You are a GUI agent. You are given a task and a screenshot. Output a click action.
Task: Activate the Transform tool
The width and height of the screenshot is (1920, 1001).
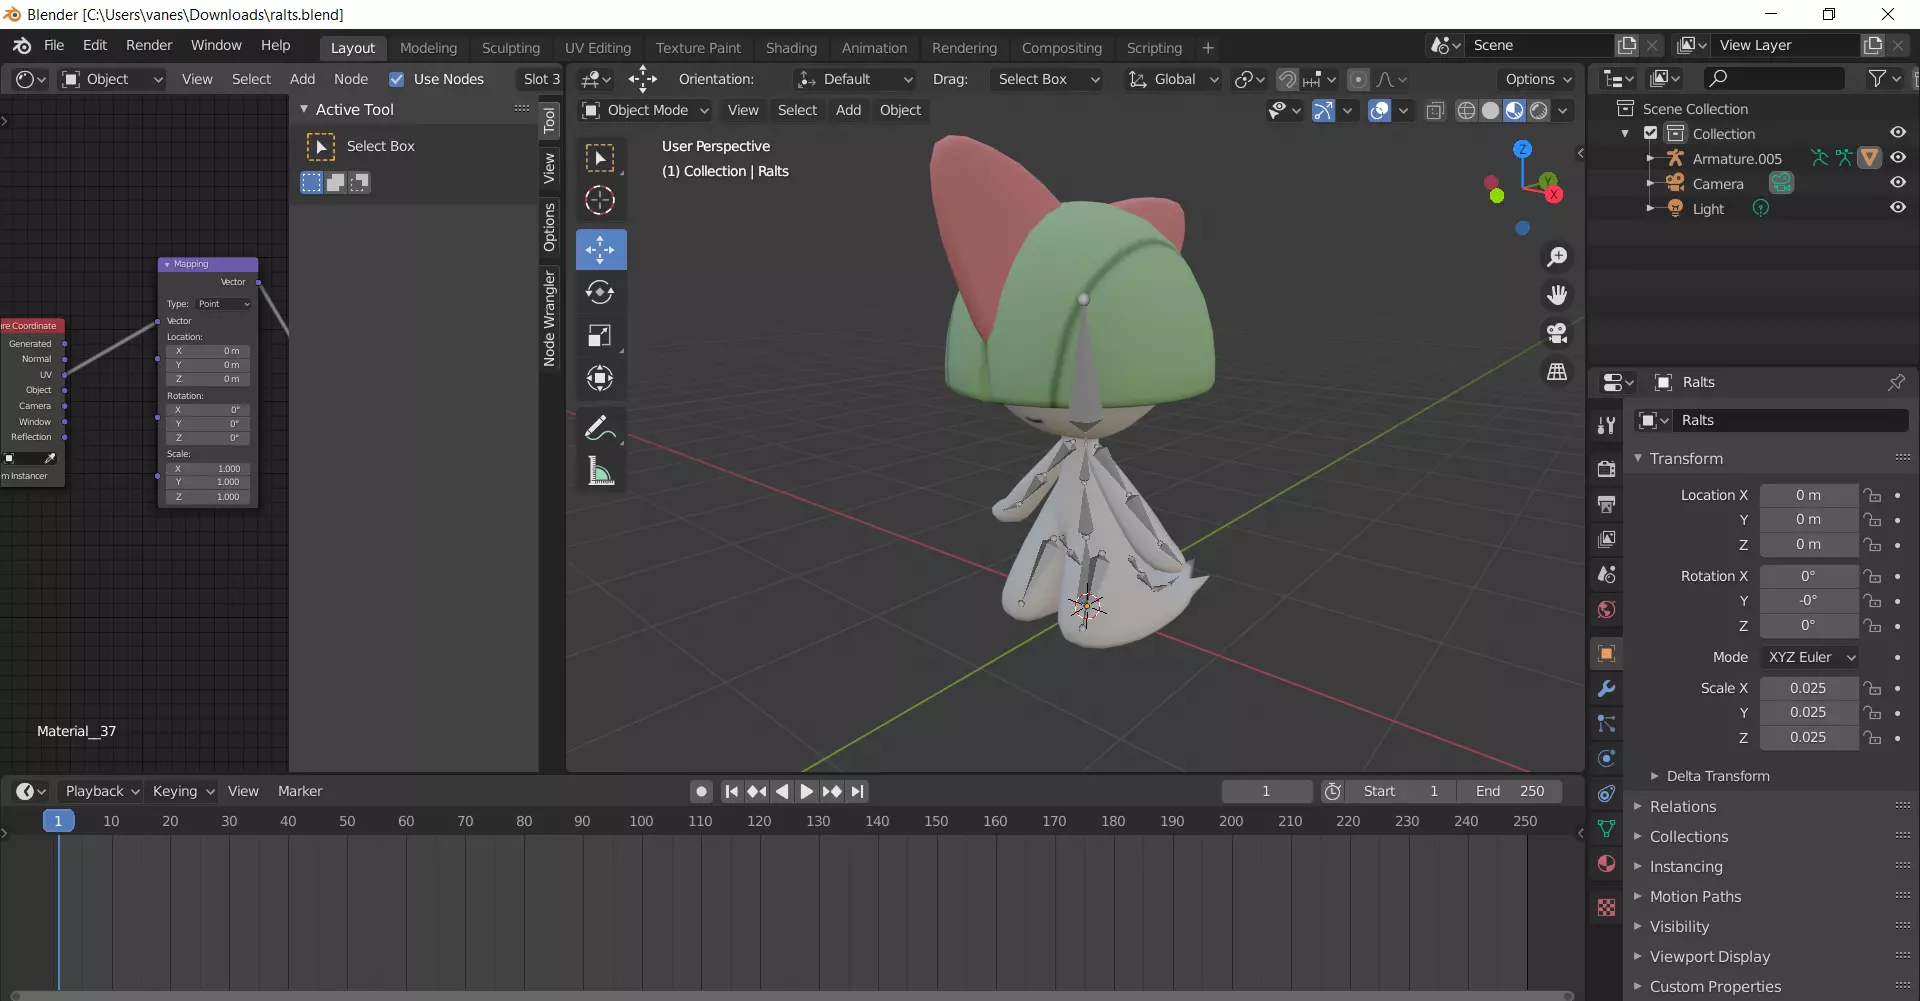600,378
